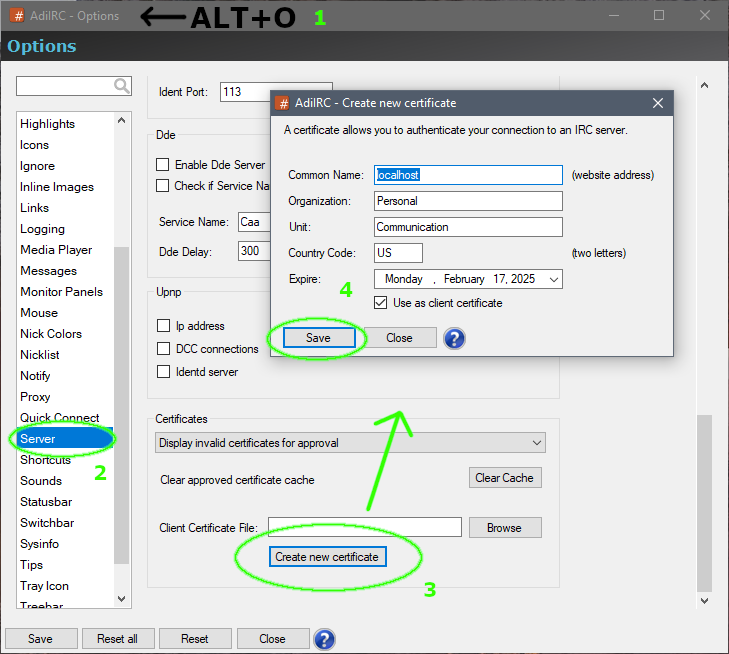Select Proxy settings
Image resolution: width=729 pixels, height=654 pixels.
click(x=35, y=396)
